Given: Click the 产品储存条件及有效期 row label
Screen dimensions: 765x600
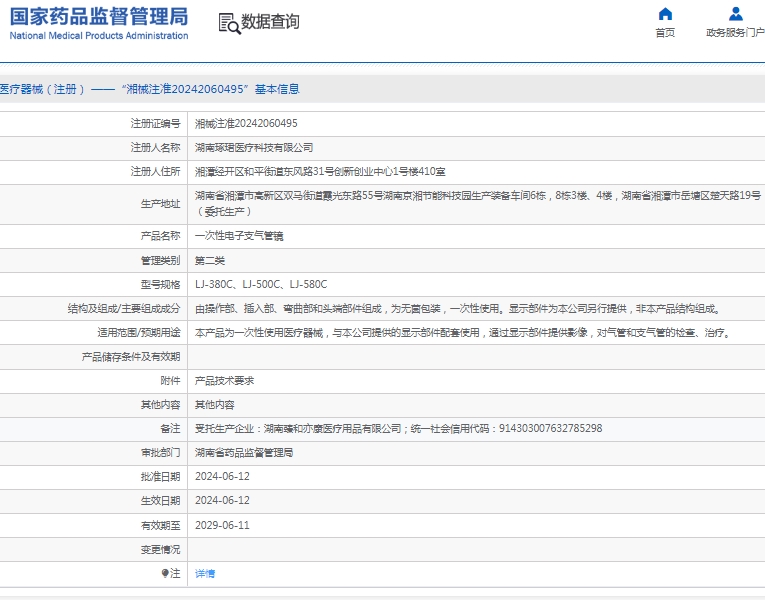Looking at the screenshot, I should click(x=131, y=357).
